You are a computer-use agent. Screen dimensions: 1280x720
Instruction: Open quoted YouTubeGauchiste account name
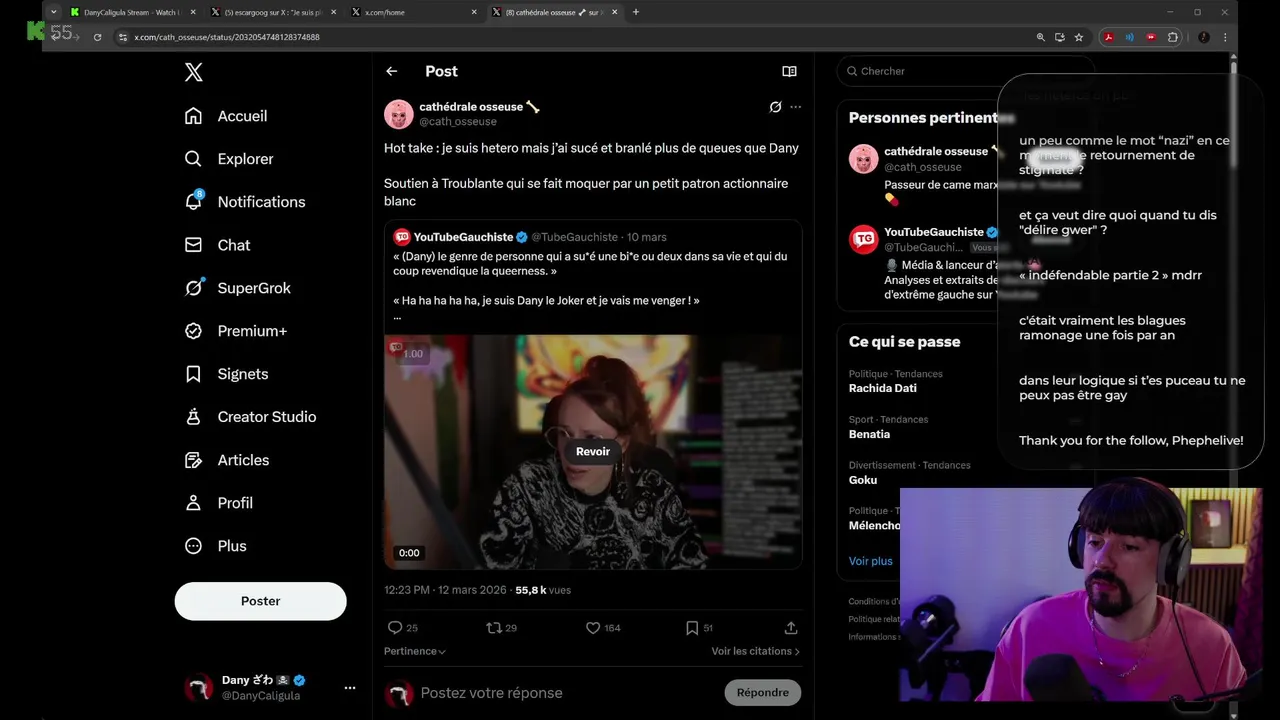[463, 237]
